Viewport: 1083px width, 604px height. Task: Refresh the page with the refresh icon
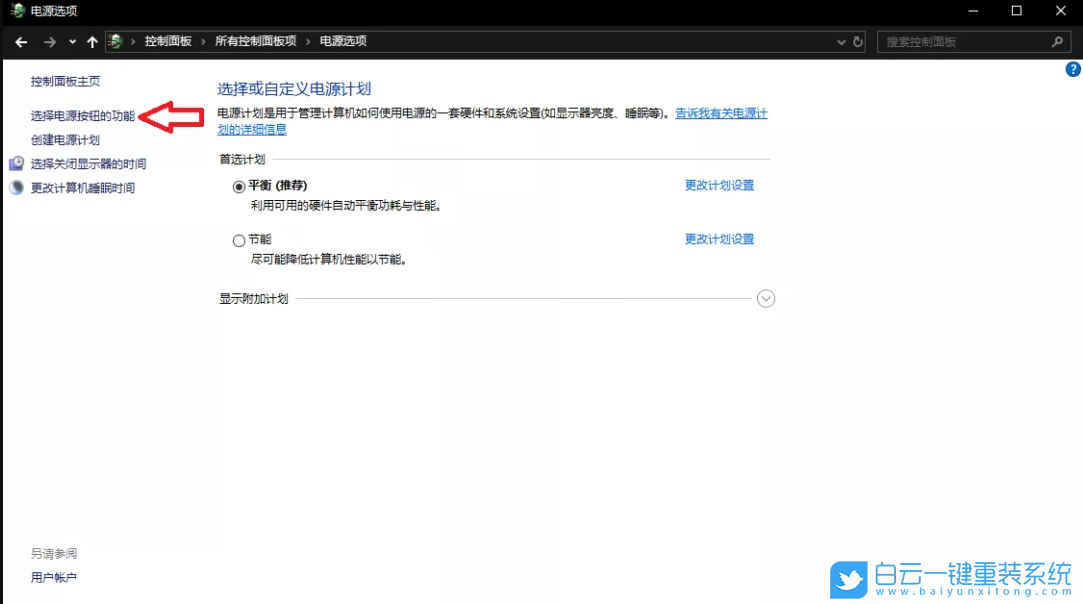(858, 41)
